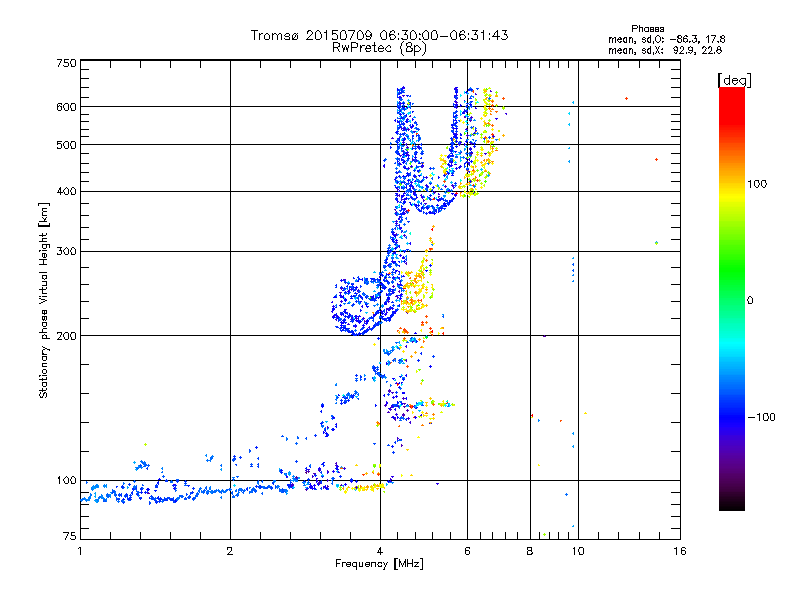Click the "Phases" header text
Viewport: 800px width, 600px height.
pos(647,29)
